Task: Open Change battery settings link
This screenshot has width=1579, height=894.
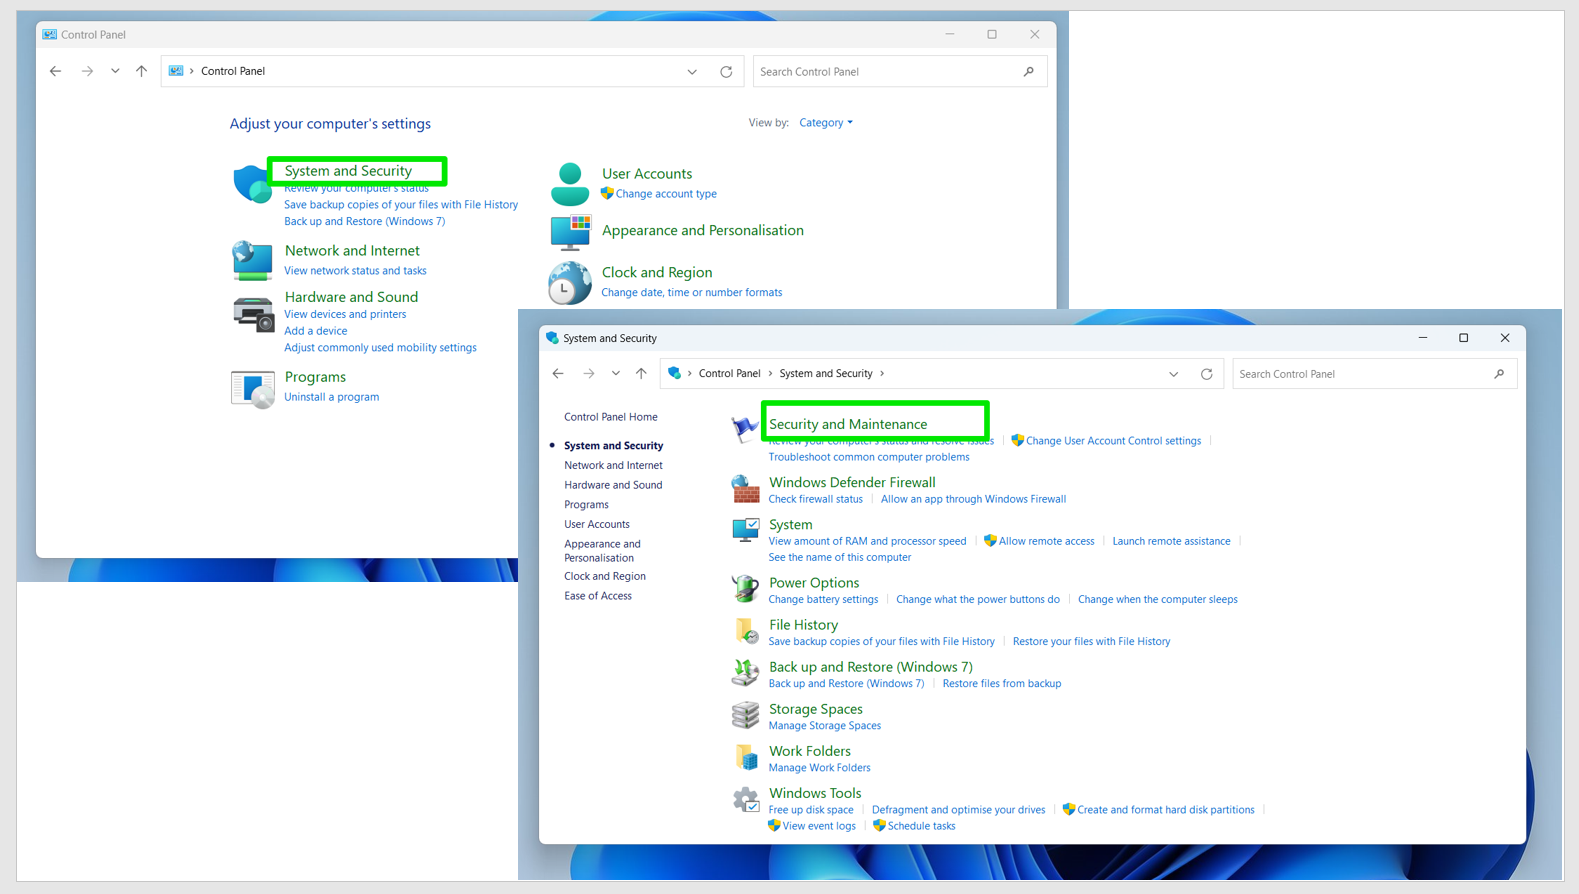Action: pyautogui.click(x=823, y=600)
